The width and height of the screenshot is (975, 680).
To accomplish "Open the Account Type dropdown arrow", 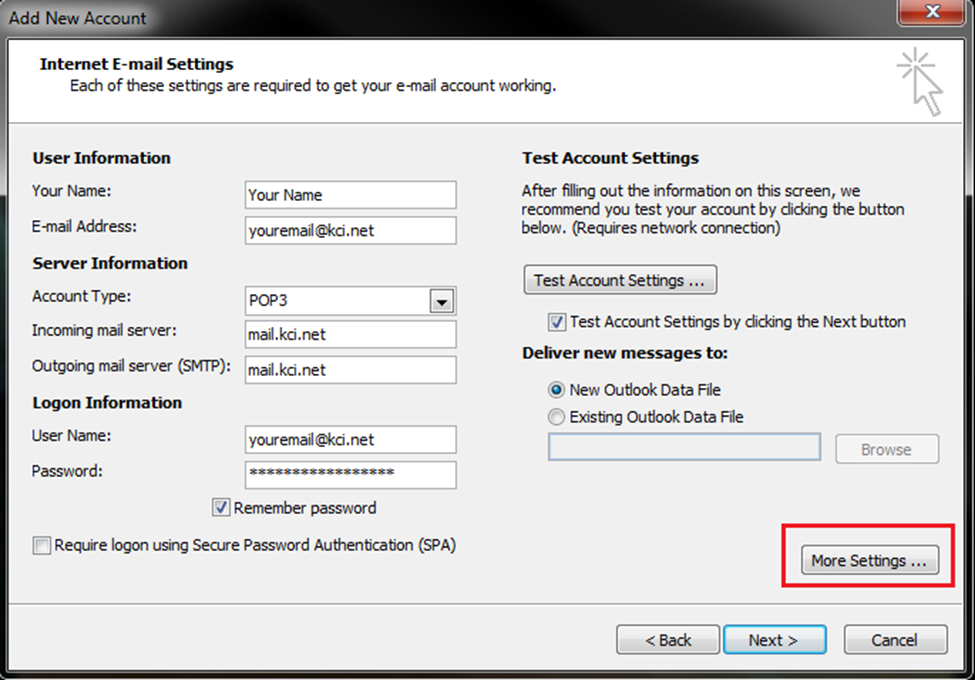I will click(x=441, y=301).
